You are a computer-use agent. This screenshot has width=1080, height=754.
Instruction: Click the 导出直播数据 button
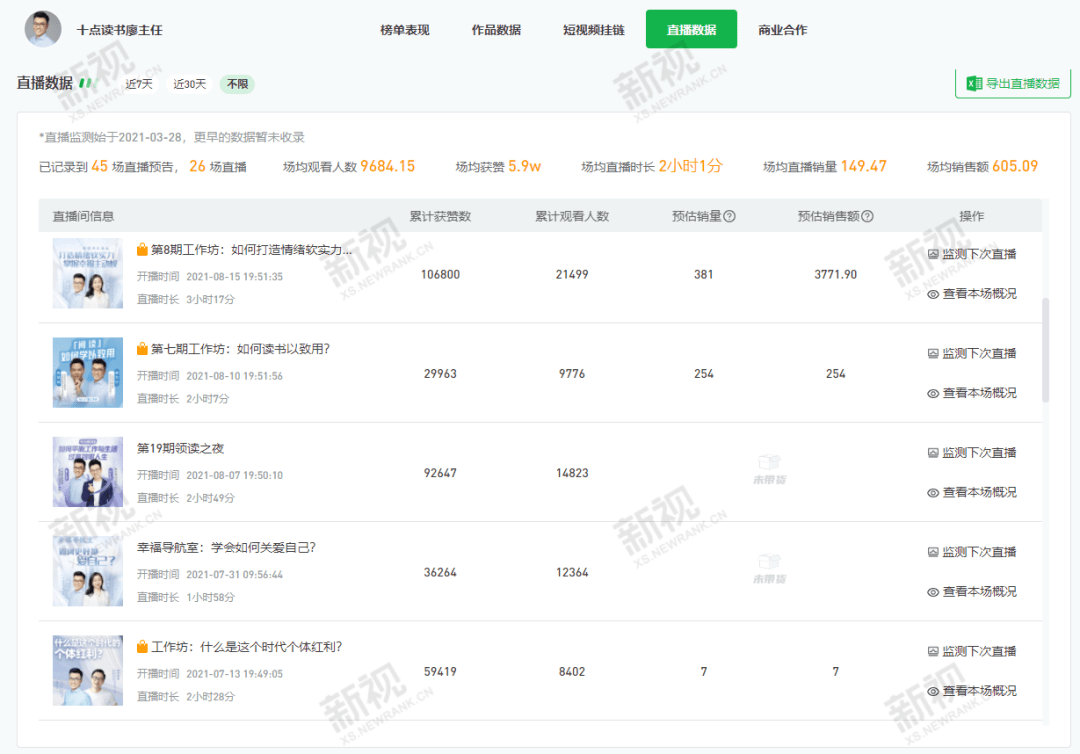pos(1012,83)
